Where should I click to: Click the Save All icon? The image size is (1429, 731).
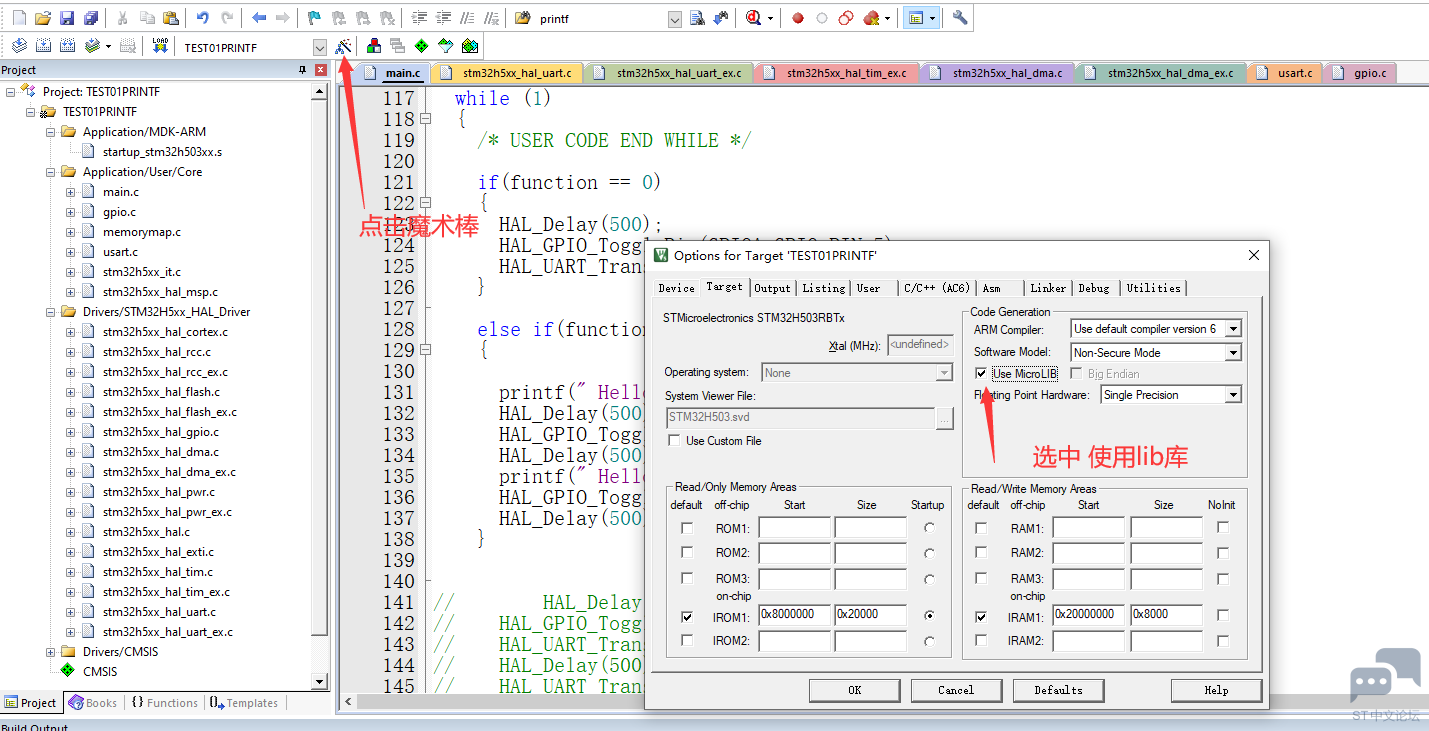(91, 18)
